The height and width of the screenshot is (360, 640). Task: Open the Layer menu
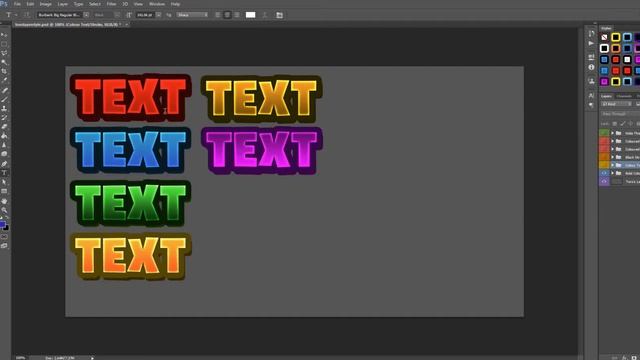pyautogui.click(x=63, y=4)
